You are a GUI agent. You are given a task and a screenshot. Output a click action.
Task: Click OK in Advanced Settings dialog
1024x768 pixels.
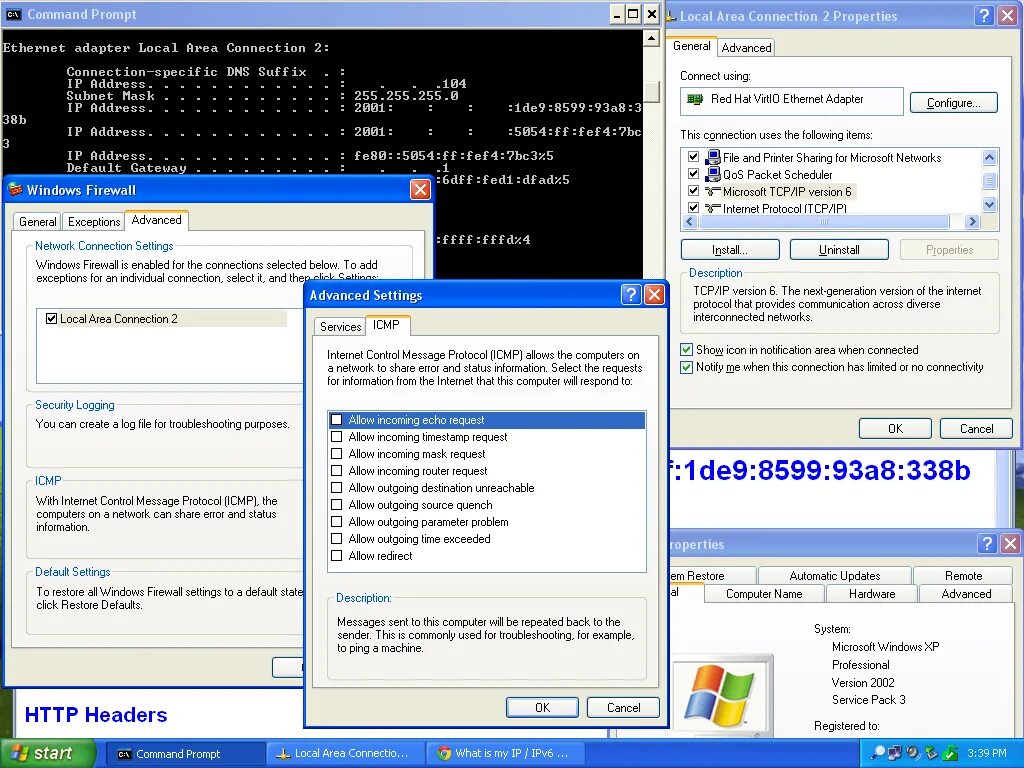tap(542, 707)
